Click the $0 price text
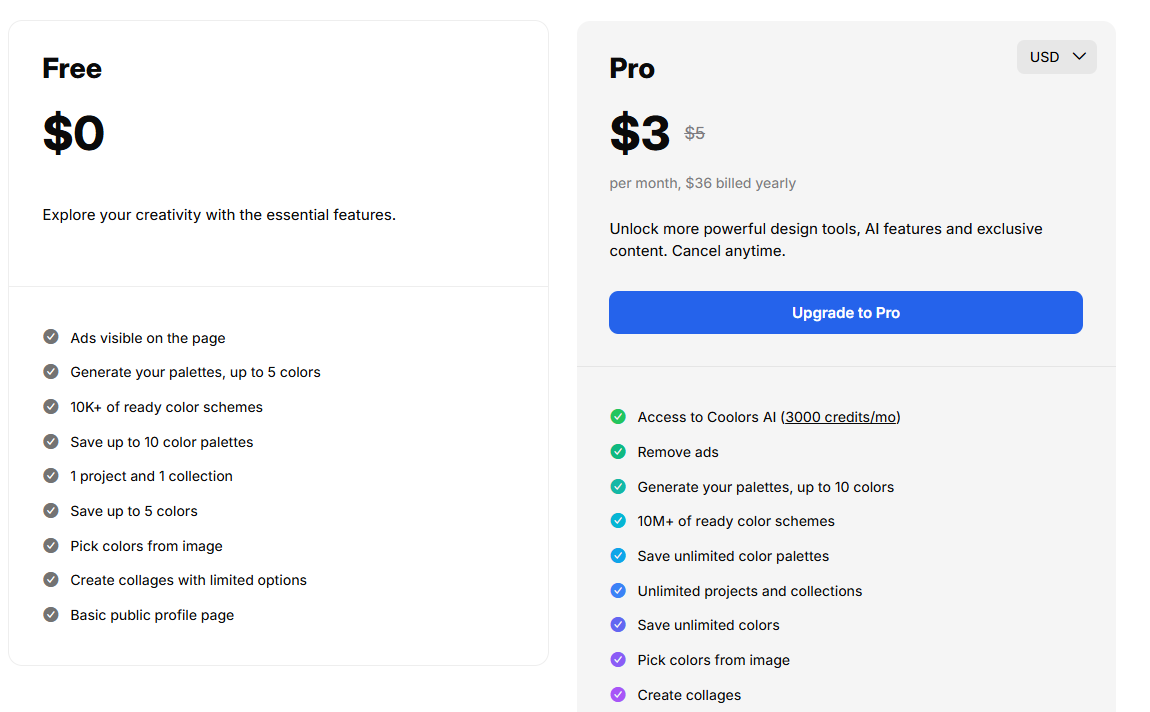Viewport: 1150px width, 712px height. [x=73, y=133]
